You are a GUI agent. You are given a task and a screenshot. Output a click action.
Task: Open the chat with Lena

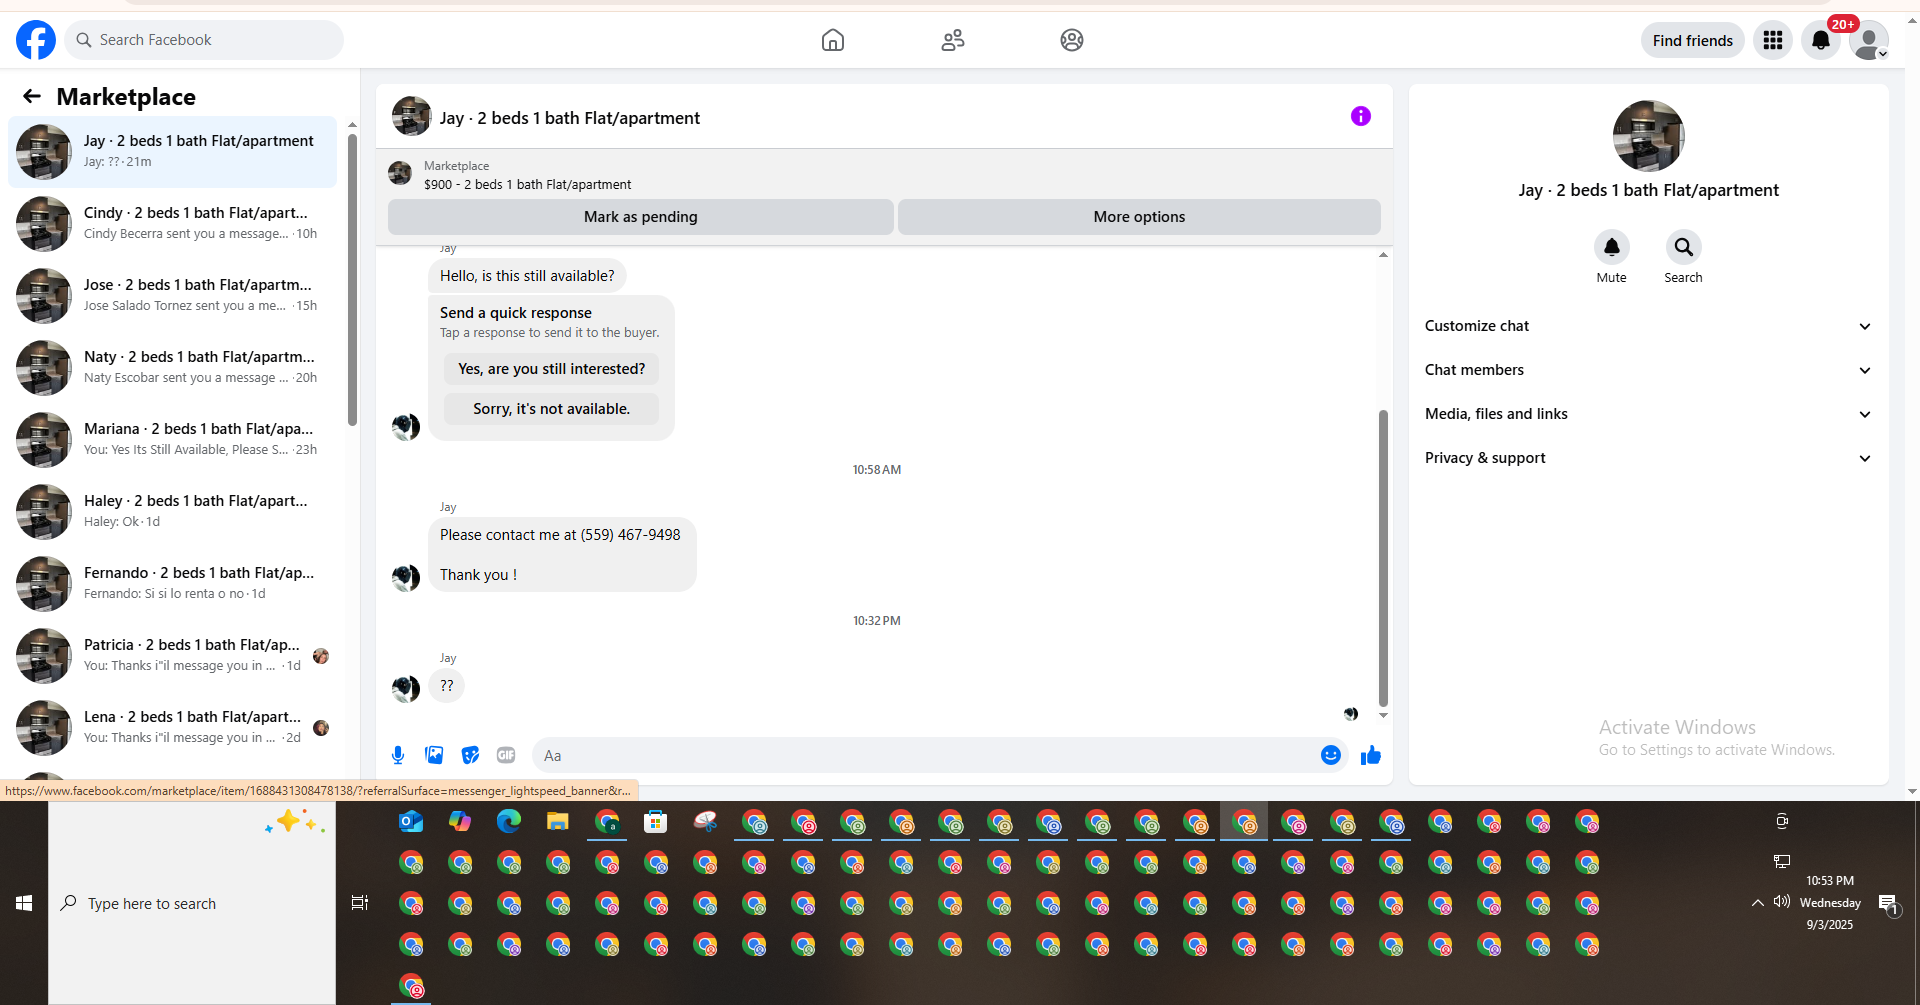[172, 728]
